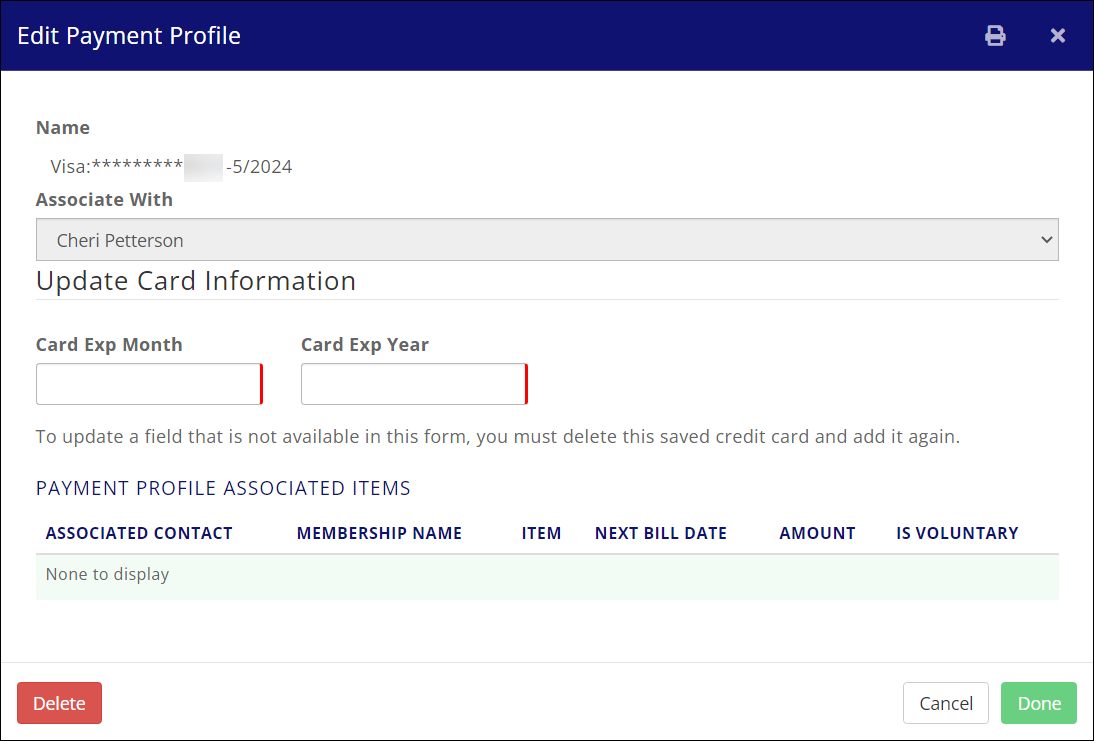Click the Next Bill Date column header

point(660,533)
